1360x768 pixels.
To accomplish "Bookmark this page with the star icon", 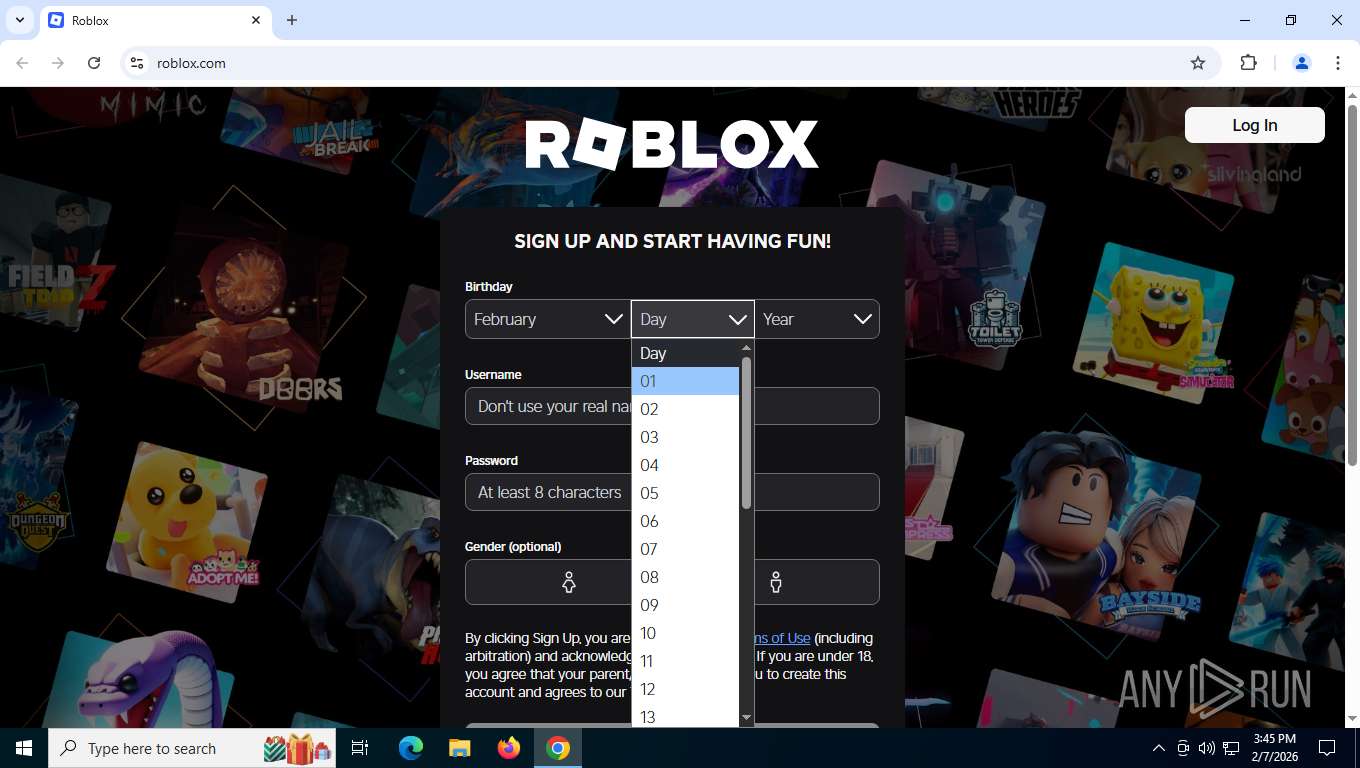I will click(1198, 63).
